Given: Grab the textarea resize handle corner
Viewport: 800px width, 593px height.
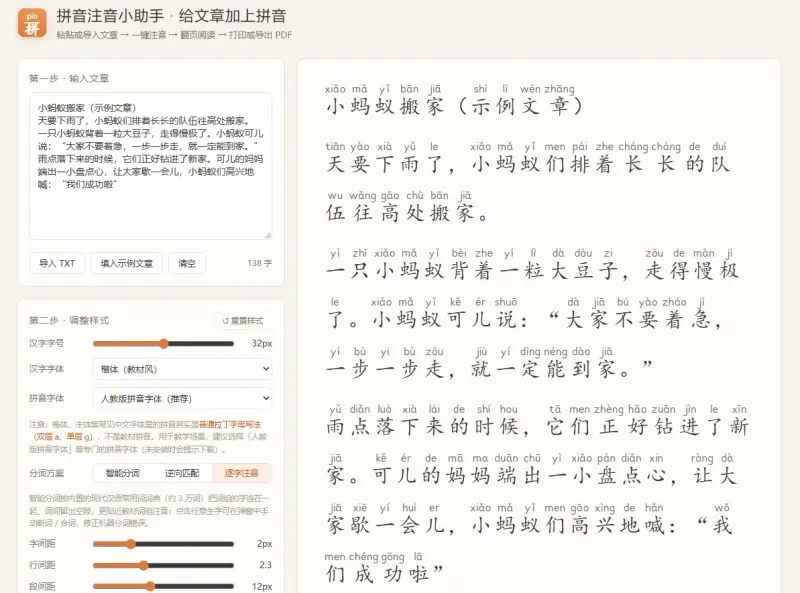Looking at the screenshot, I should point(268,235).
